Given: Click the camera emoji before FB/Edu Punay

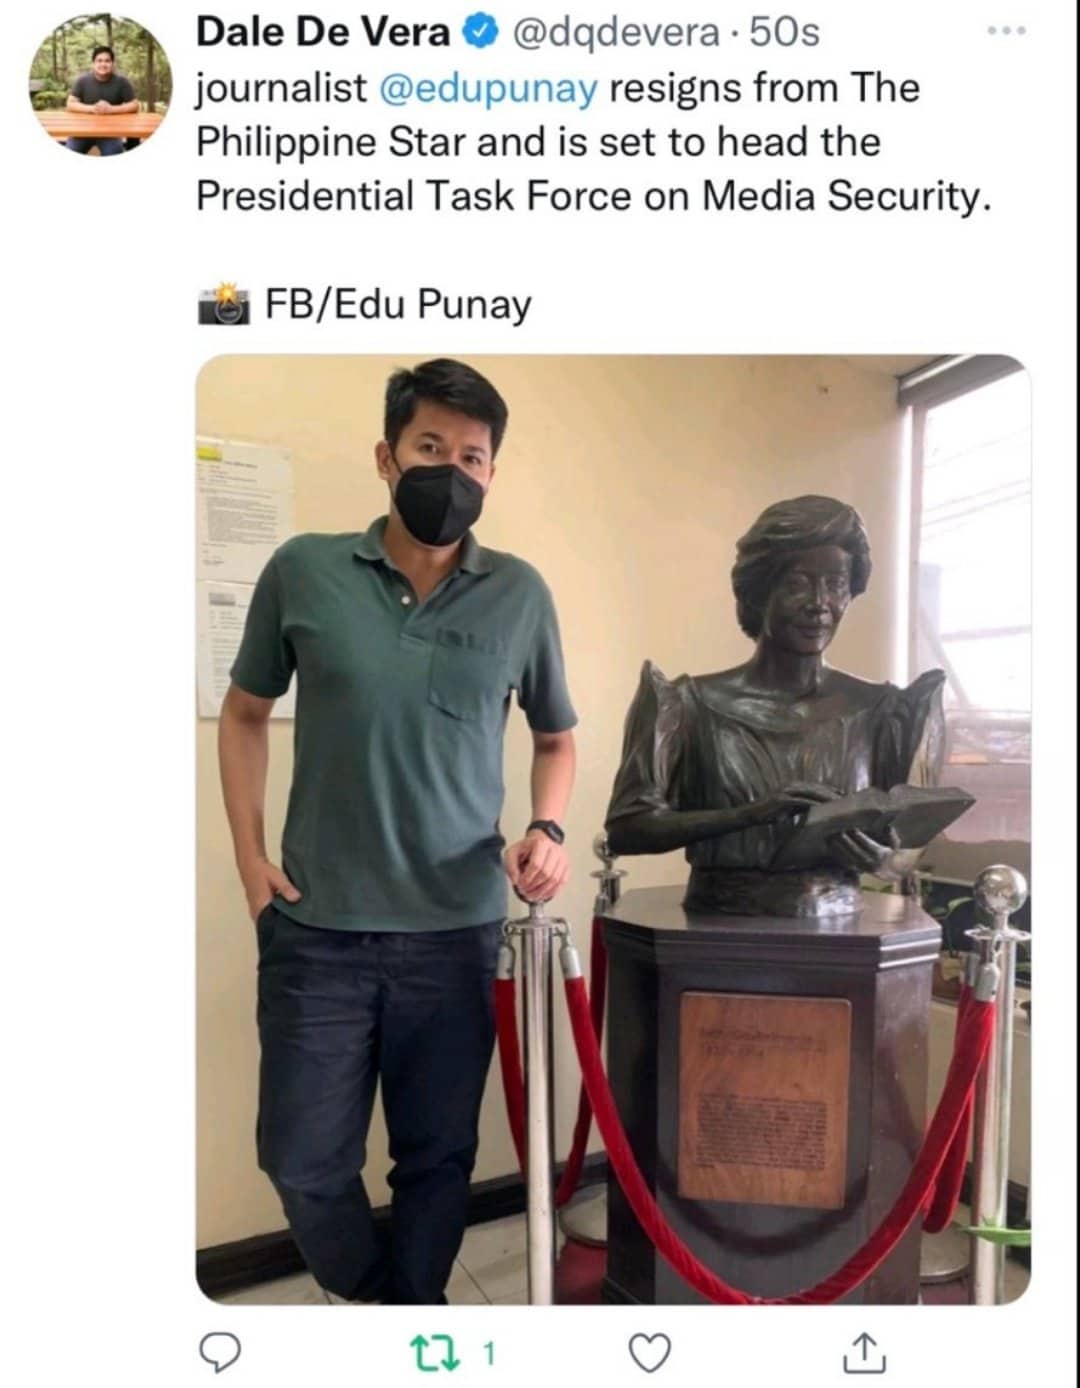Looking at the screenshot, I should tap(223, 303).
